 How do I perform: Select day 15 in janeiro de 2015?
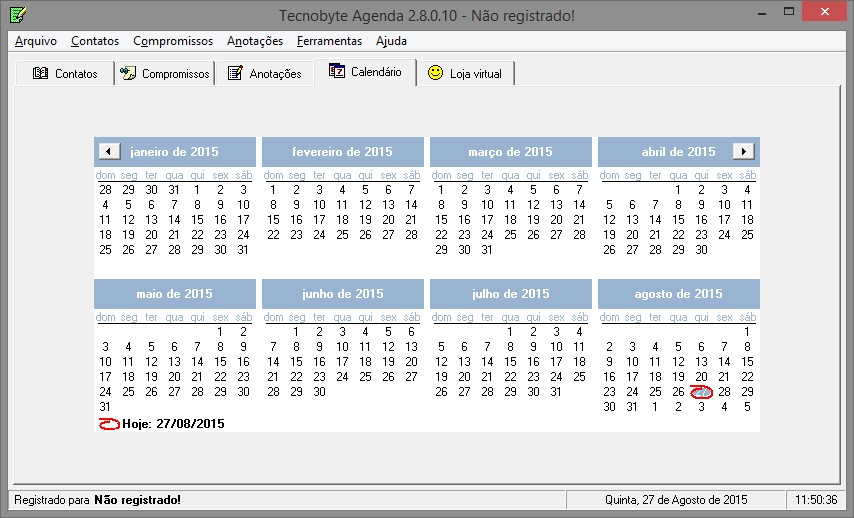coord(197,220)
